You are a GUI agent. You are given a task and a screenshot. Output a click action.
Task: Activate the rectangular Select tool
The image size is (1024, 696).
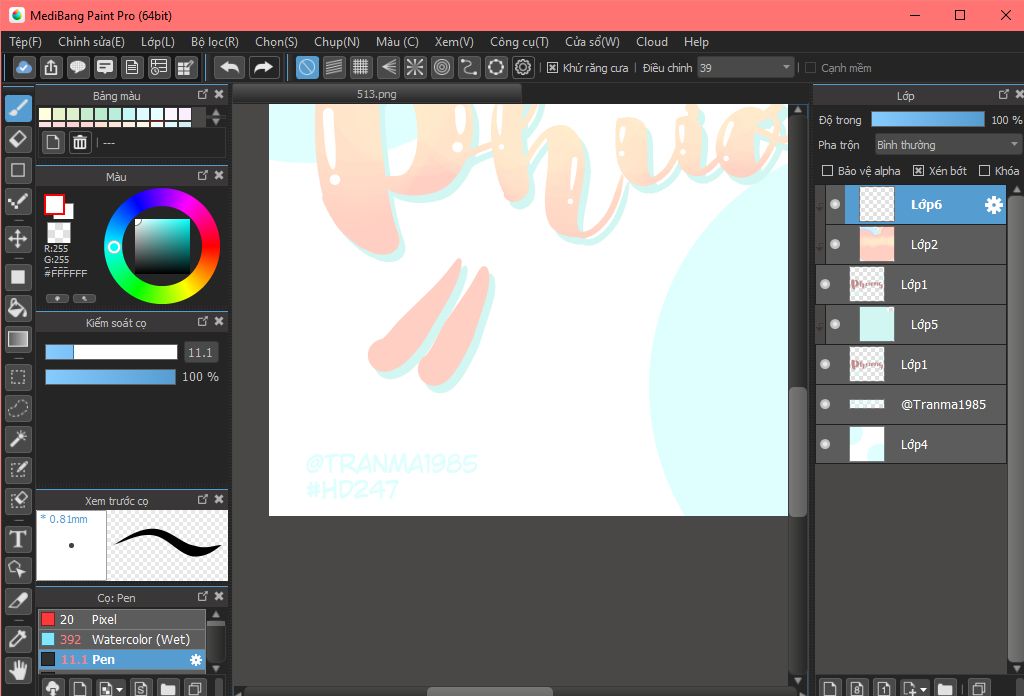[18, 377]
